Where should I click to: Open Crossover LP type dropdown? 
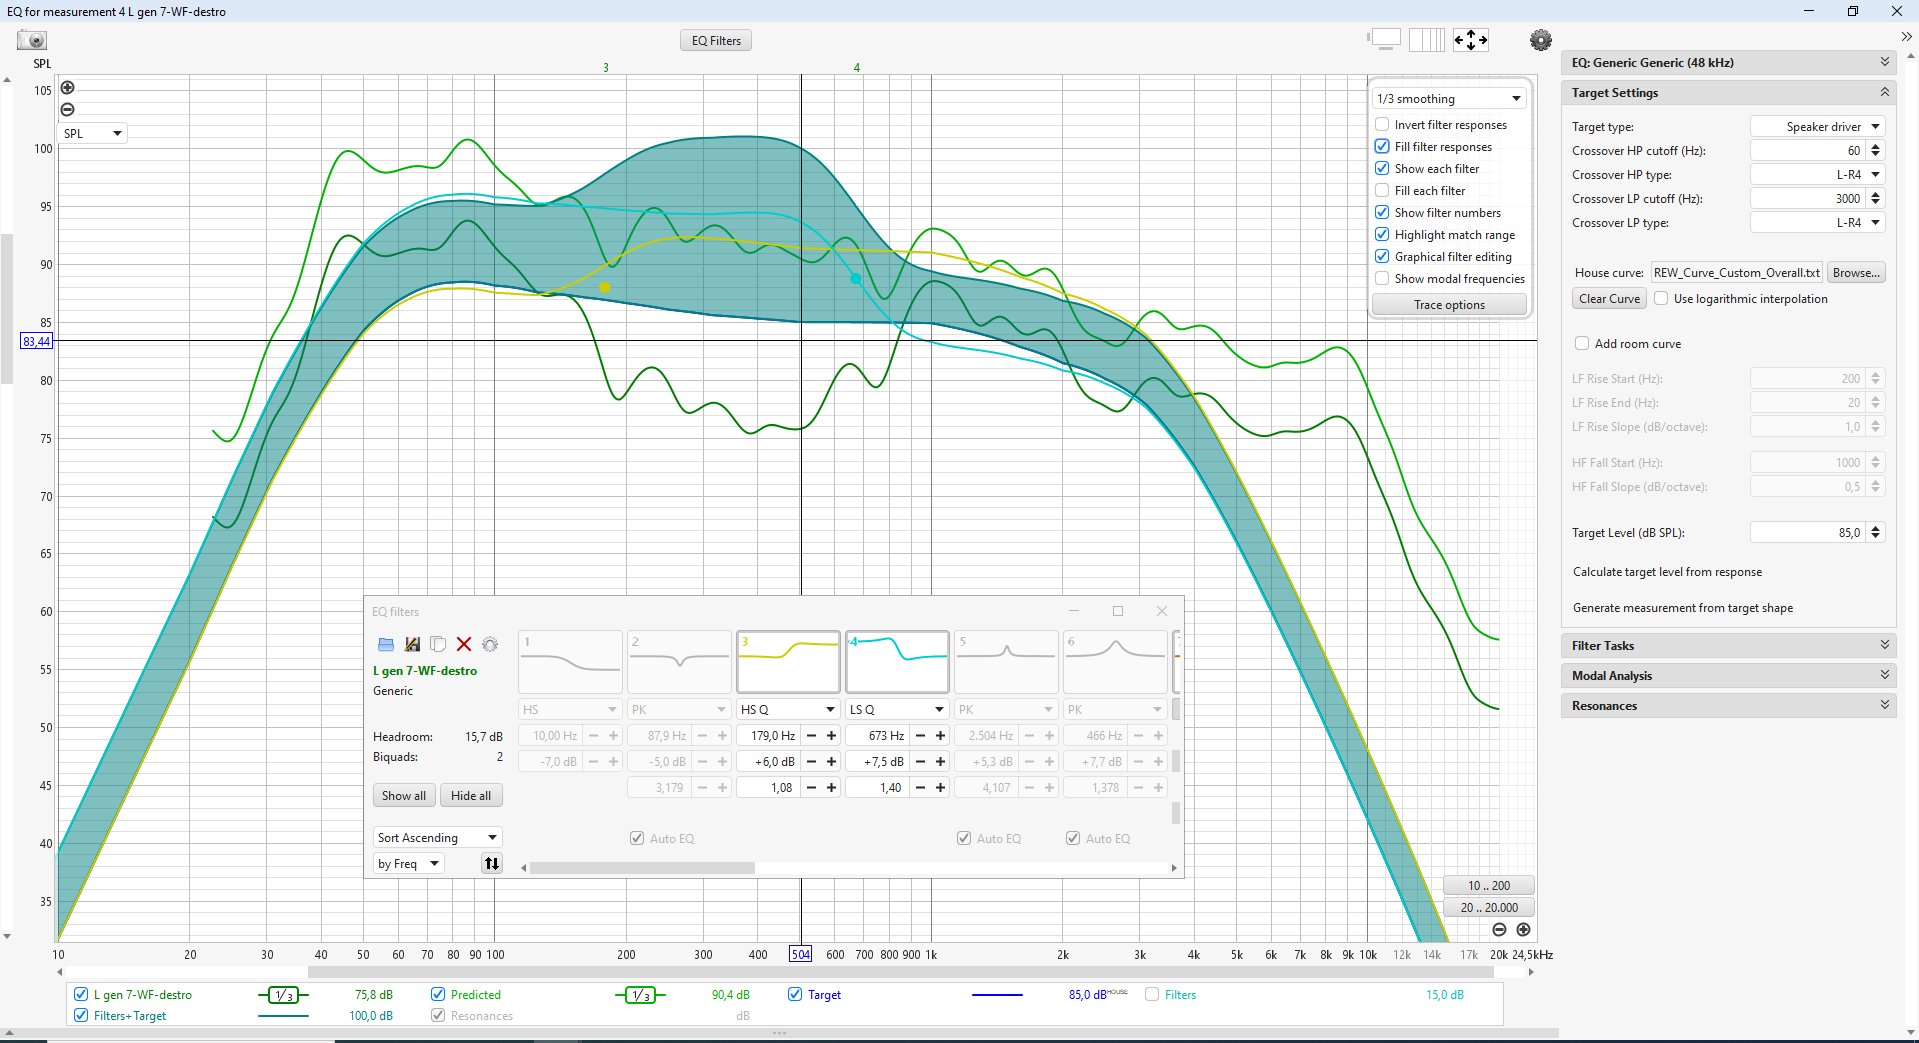[x=1817, y=222]
